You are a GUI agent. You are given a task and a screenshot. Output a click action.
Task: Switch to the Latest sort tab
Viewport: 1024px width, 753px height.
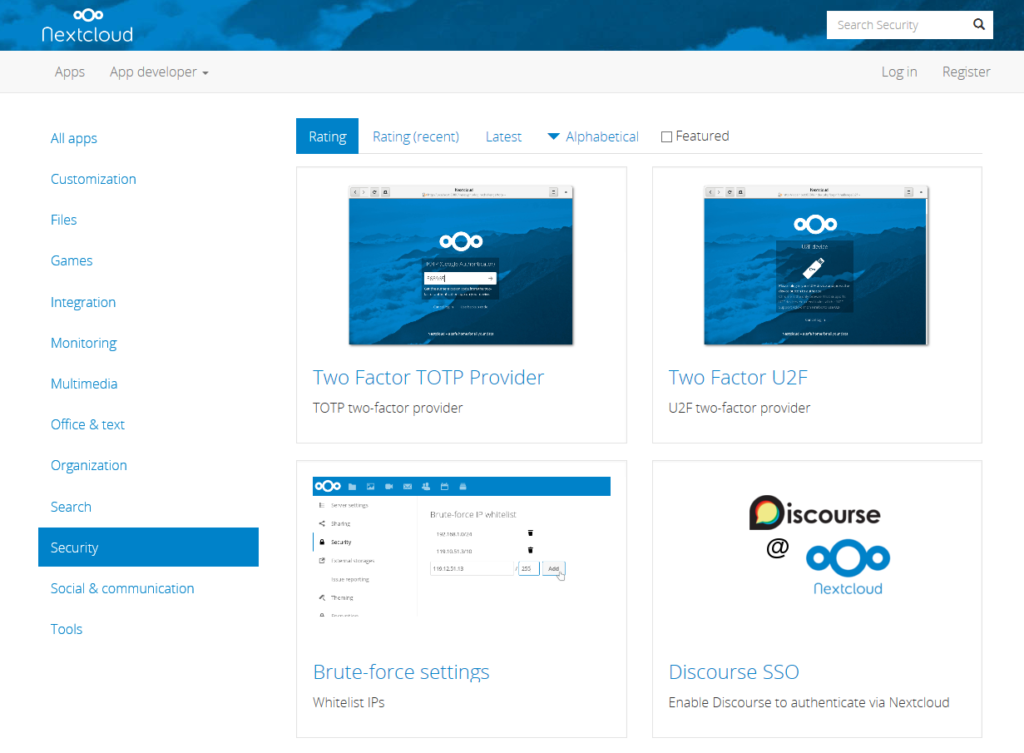(503, 136)
